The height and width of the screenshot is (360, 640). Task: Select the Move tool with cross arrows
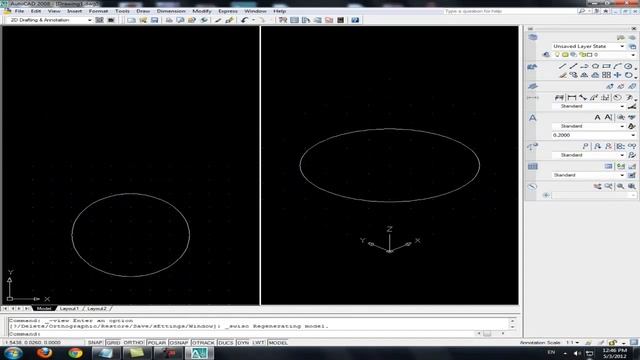click(617, 75)
